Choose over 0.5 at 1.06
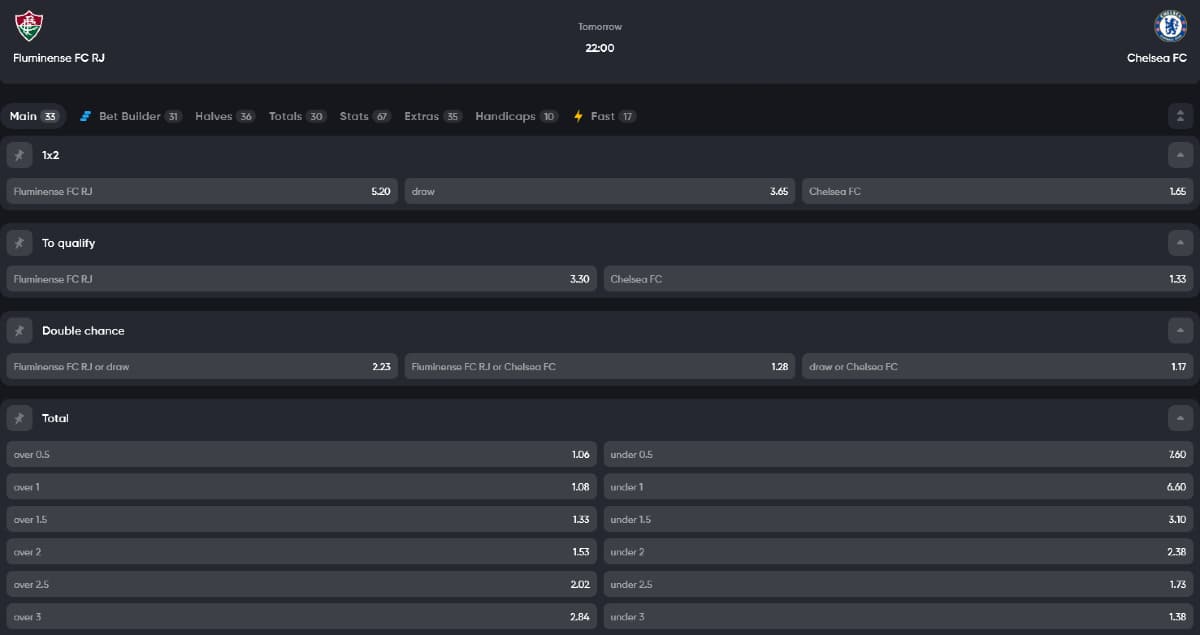Screen dimensions: 1200x635 (302, 454)
